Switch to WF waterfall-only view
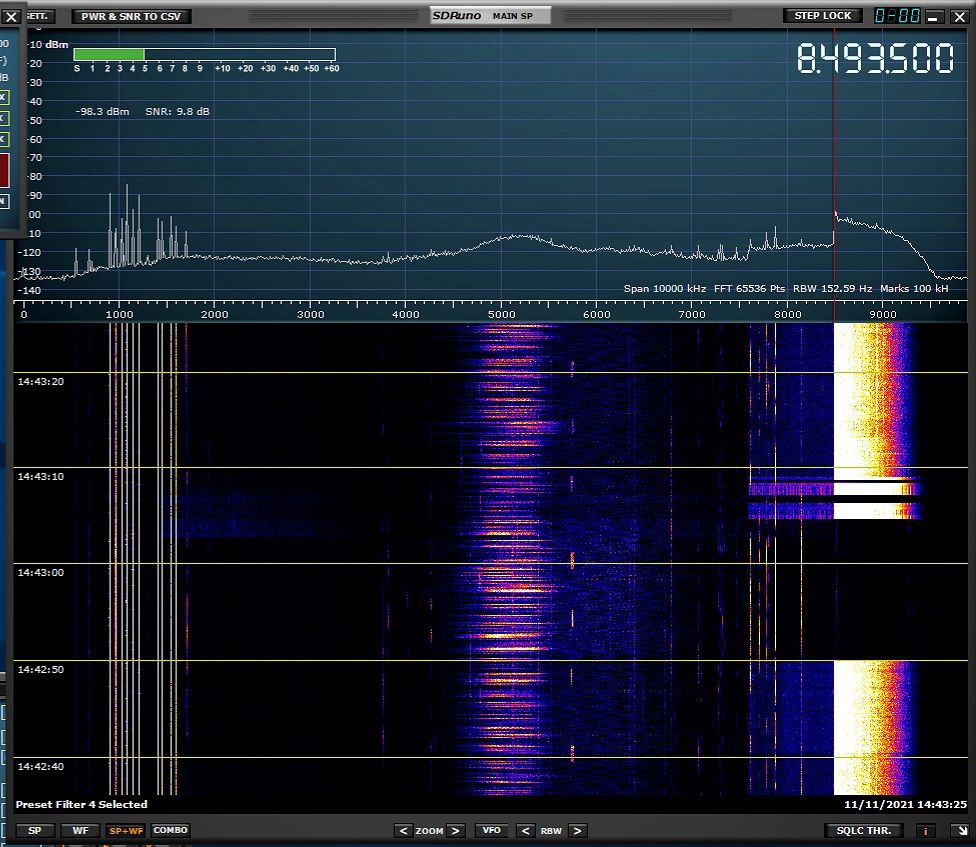This screenshot has width=976, height=847. pos(78,830)
